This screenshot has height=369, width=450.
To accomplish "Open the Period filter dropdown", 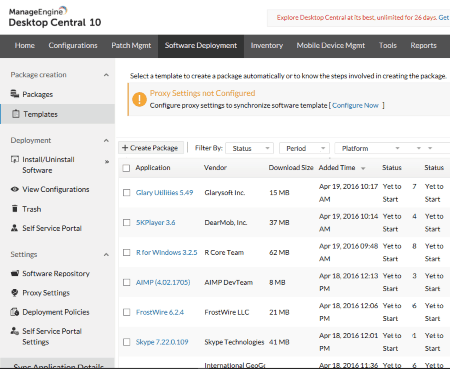I will [x=304, y=148].
